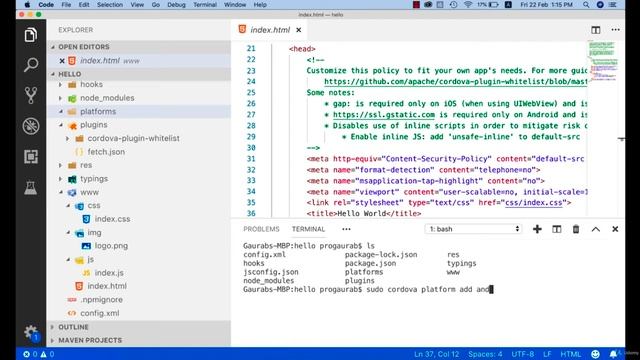Close the index.html editor tab

299,30
